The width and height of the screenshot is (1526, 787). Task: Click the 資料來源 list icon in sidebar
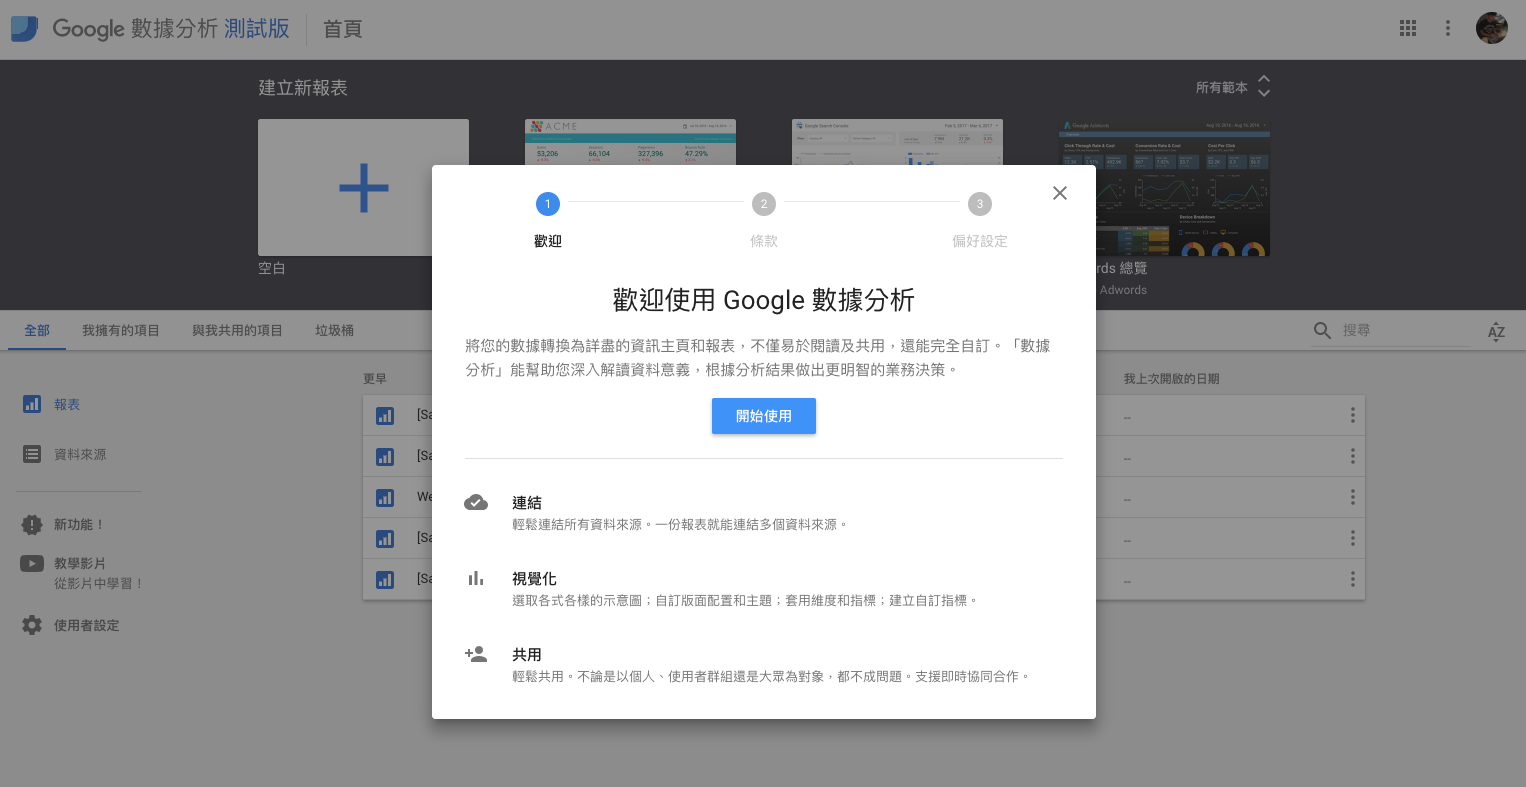pos(32,454)
